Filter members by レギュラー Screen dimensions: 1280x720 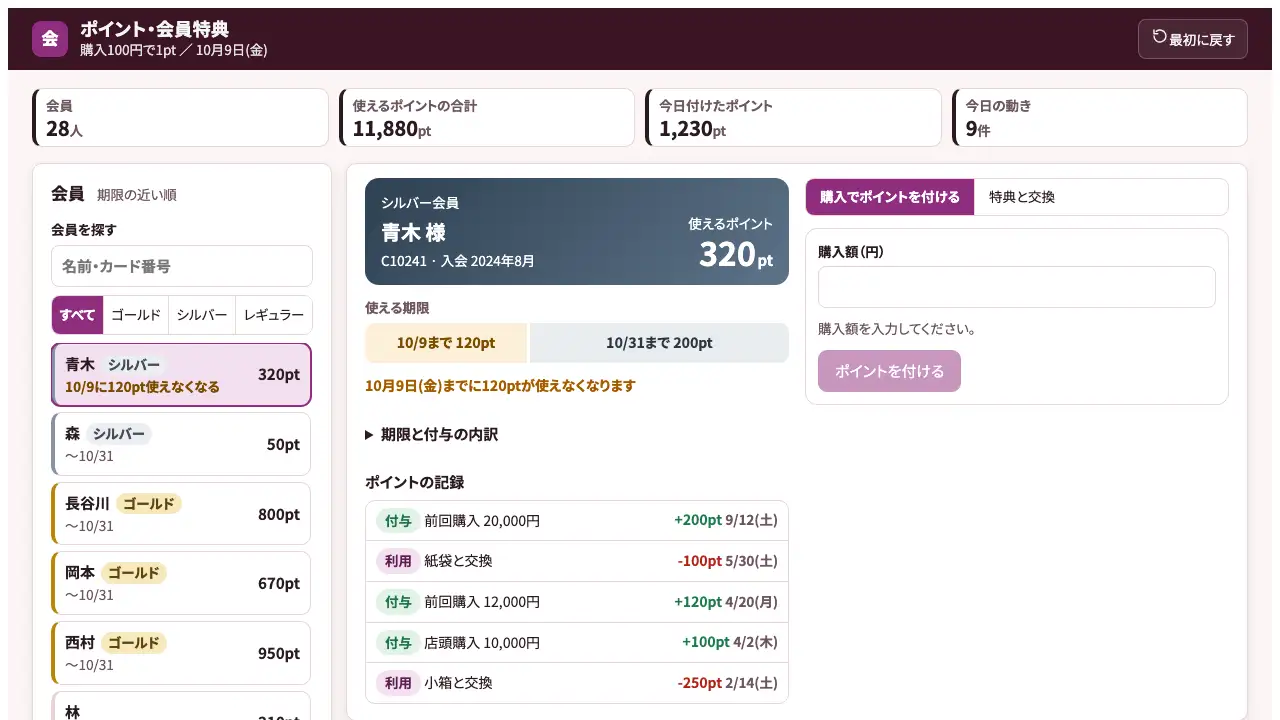tap(274, 315)
